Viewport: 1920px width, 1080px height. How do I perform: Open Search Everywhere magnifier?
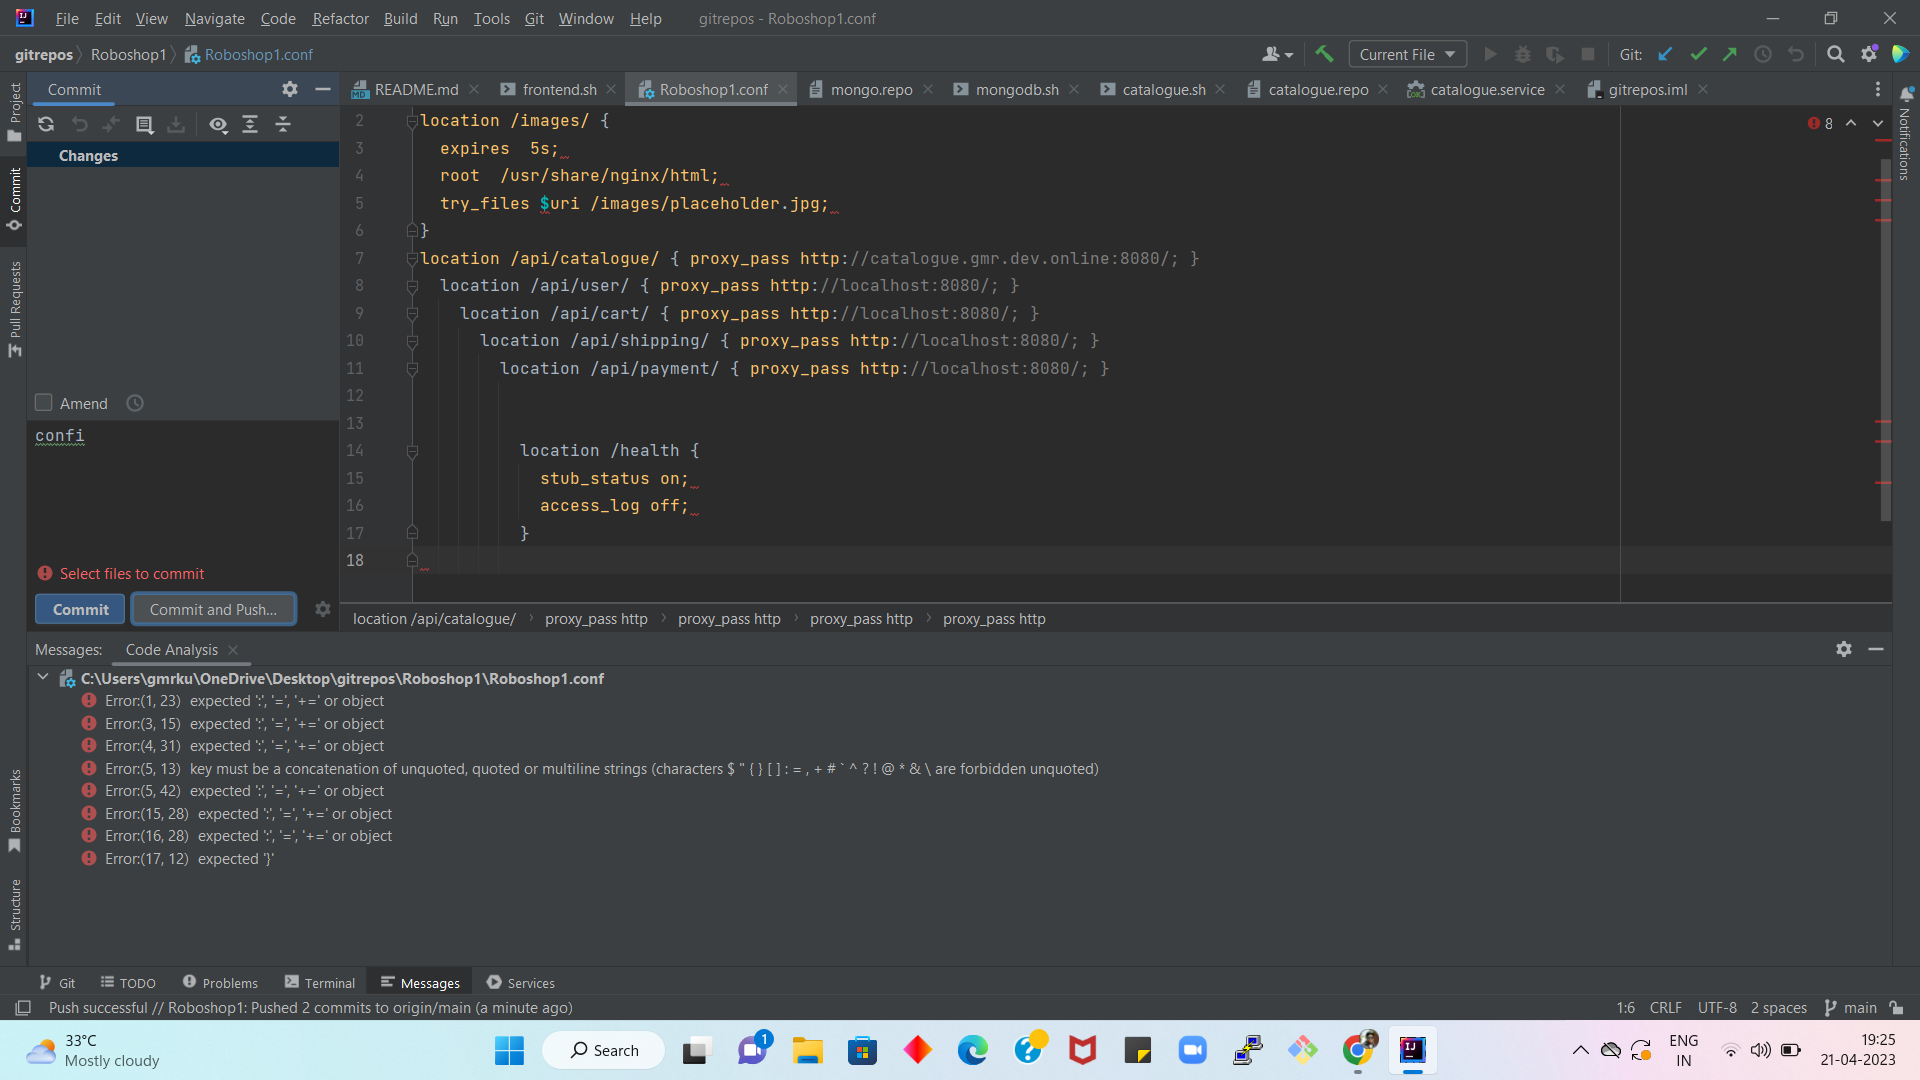[1836, 54]
